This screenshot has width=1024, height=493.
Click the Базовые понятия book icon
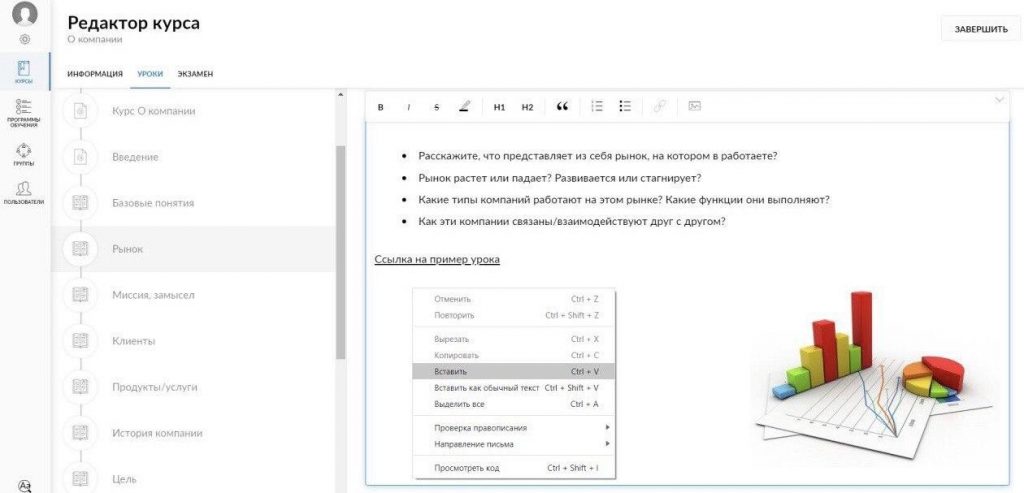pos(80,203)
